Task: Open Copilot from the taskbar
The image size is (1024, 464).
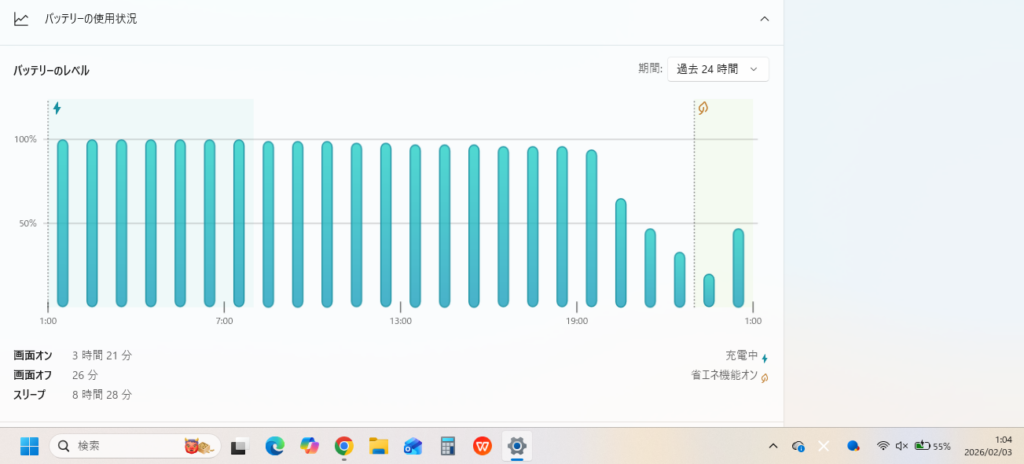Action: [x=309, y=446]
